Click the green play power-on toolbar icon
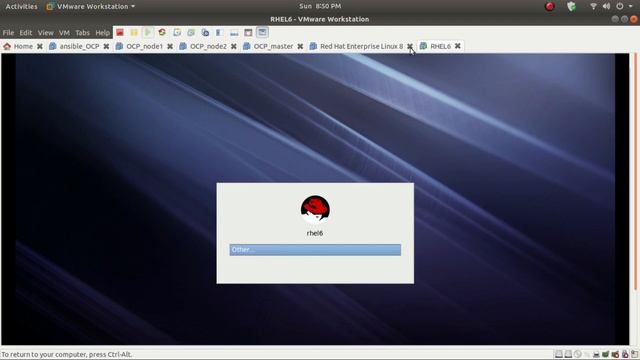The height and width of the screenshot is (360, 640). (148, 32)
